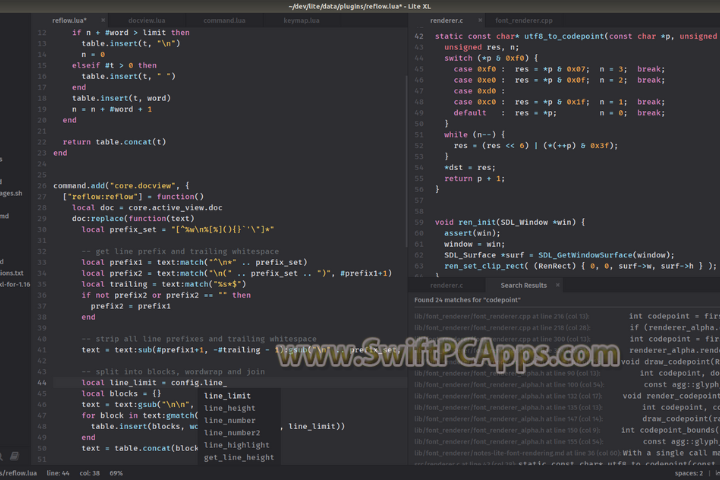This screenshot has height=480, width=720.
Task: Click the book-shaped icon in the sidebar toolbar
Action: click(14, 456)
